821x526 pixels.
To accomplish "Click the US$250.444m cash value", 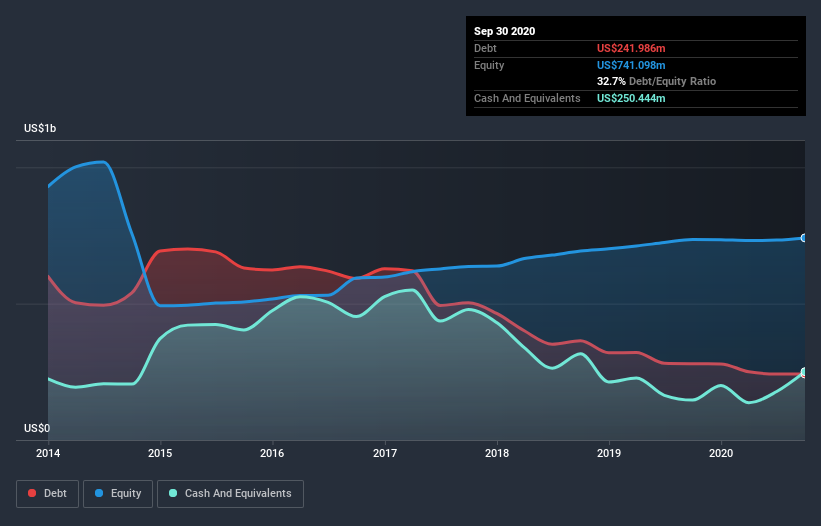I will click(x=631, y=98).
